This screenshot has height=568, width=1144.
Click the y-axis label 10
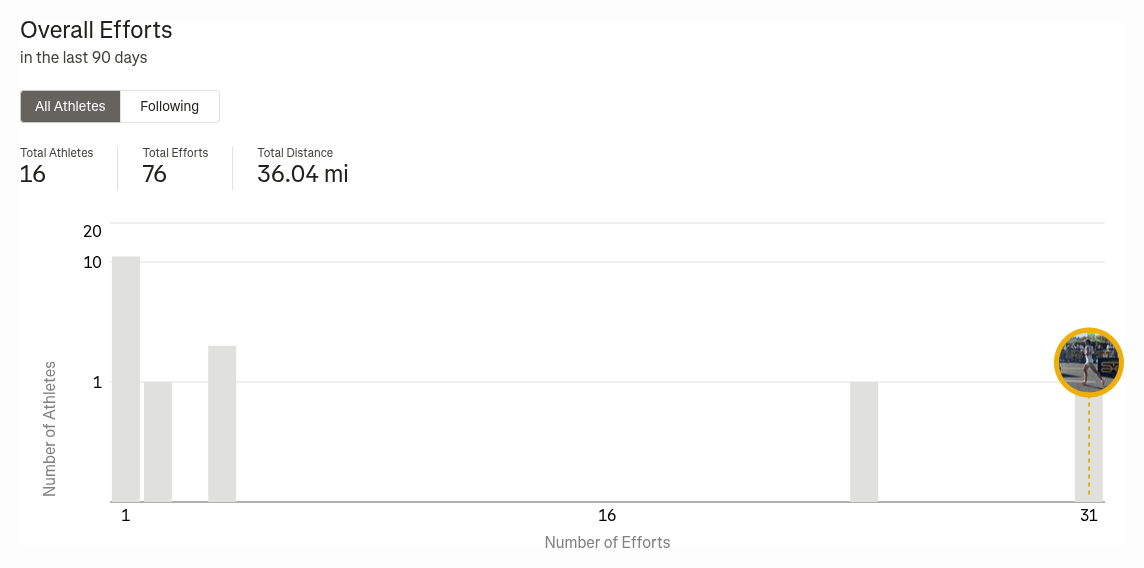pyautogui.click(x=93, y=262)
